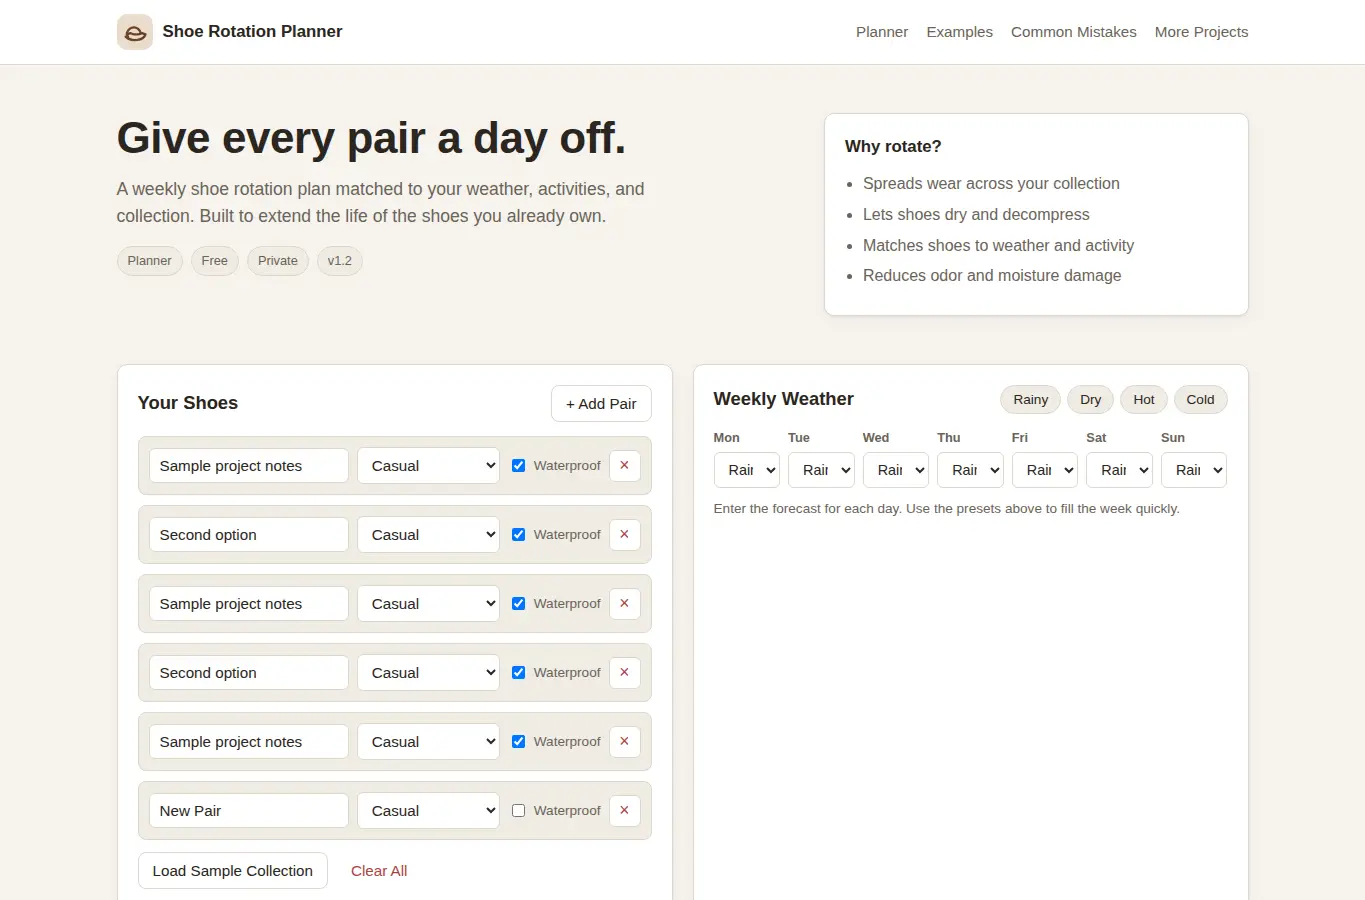
Task: Enable Waterproof for the New Pair row
Action: point(518,810)
